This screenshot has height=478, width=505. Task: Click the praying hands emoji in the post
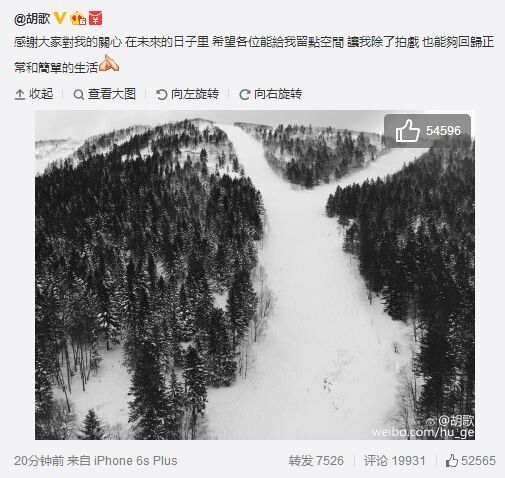pos(109,63)
